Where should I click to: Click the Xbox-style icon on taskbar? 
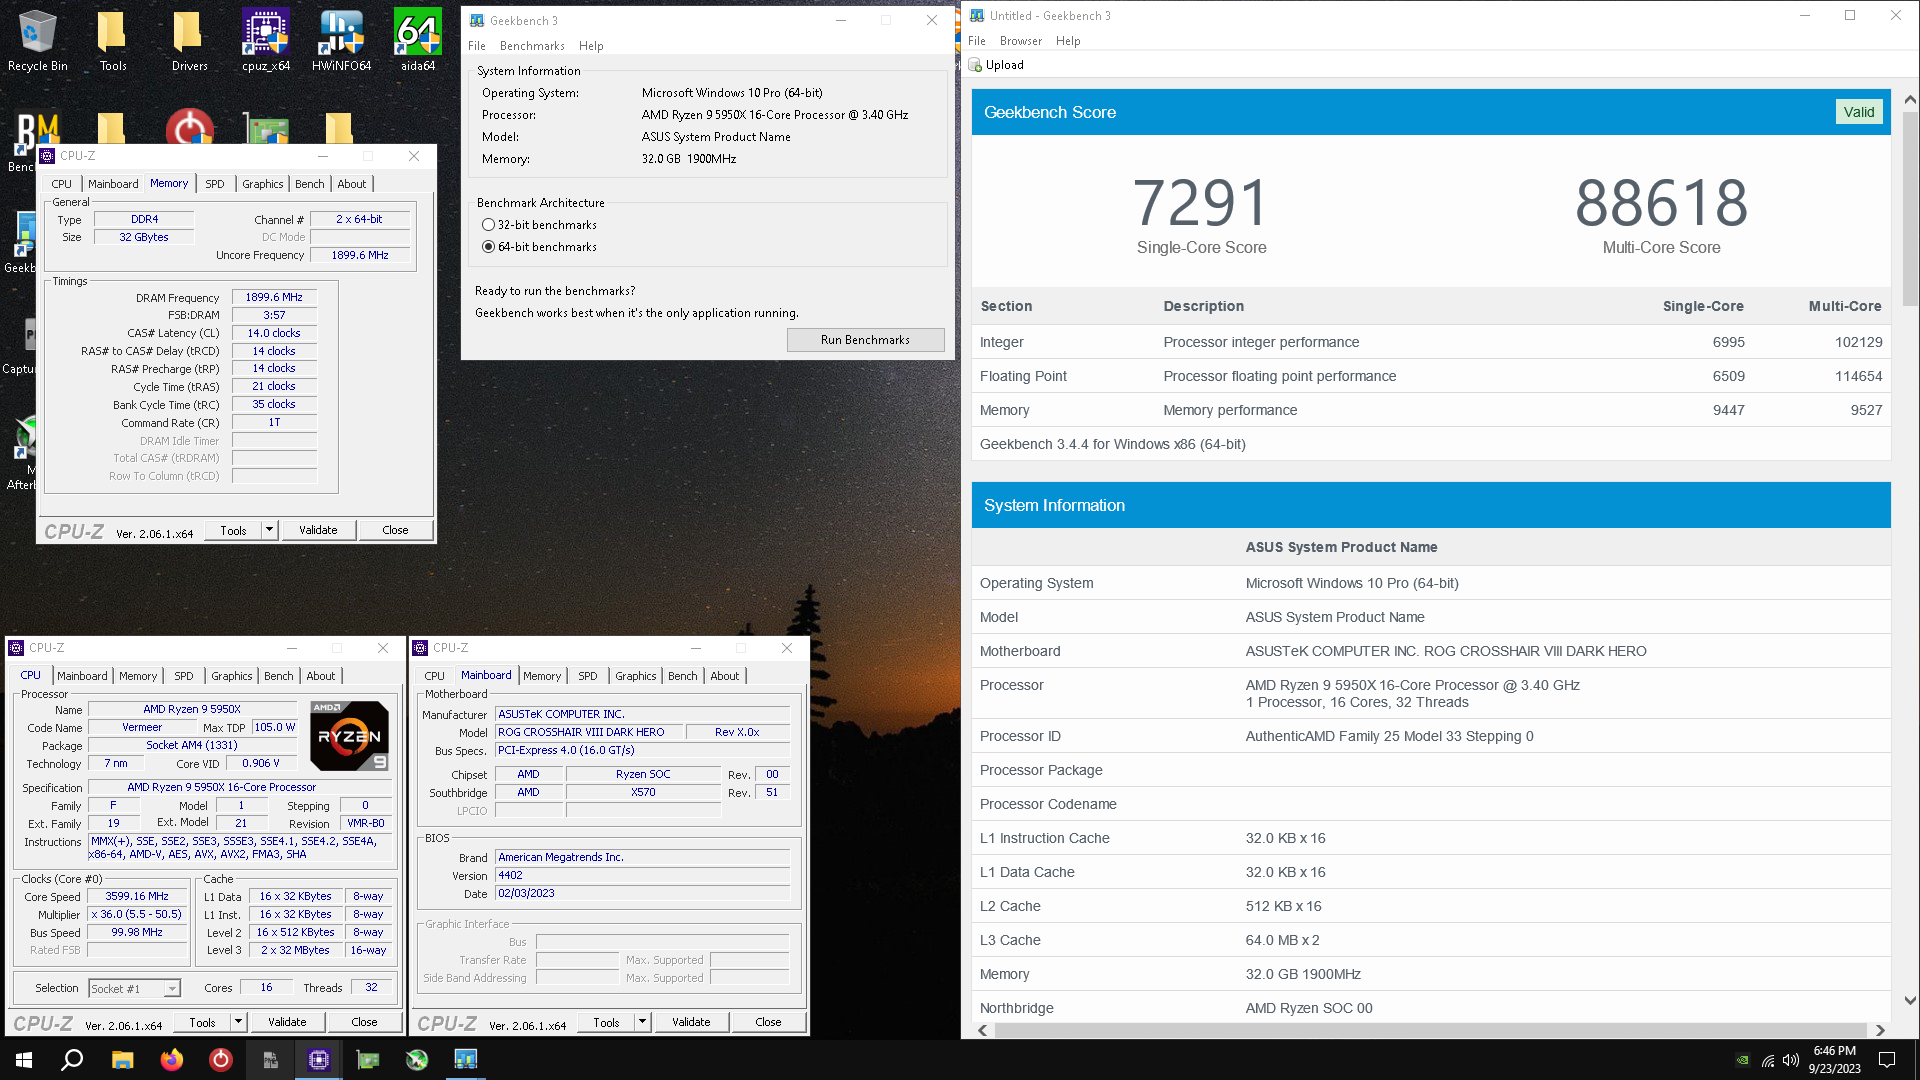point(417,1060)
